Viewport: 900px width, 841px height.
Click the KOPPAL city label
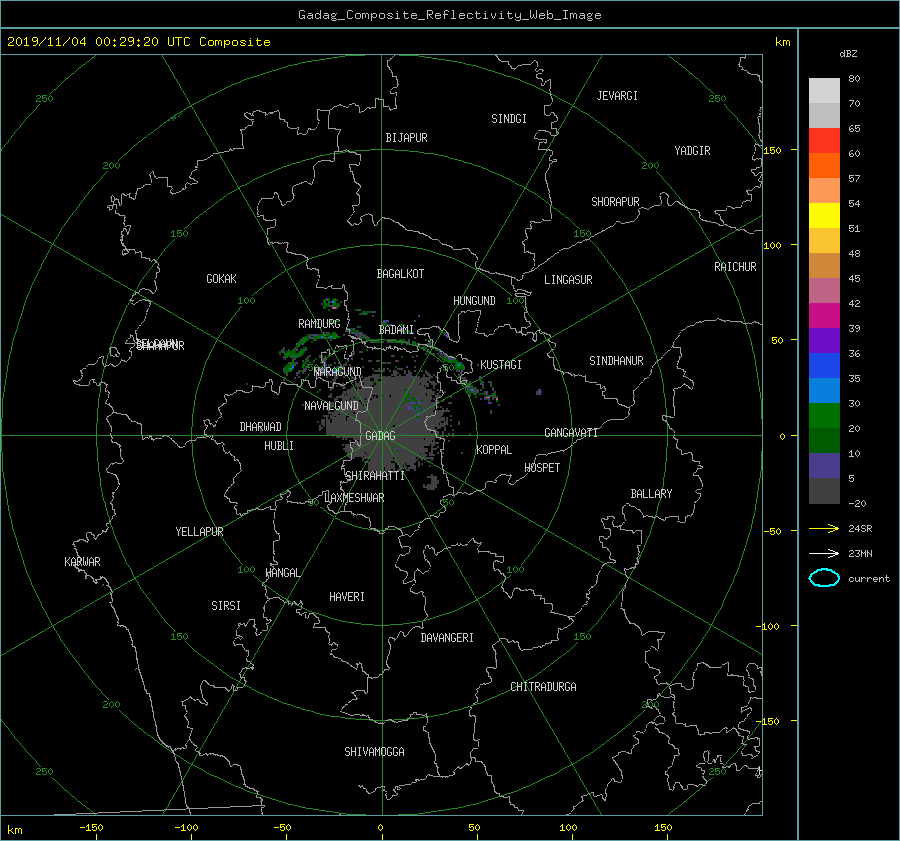494,450
